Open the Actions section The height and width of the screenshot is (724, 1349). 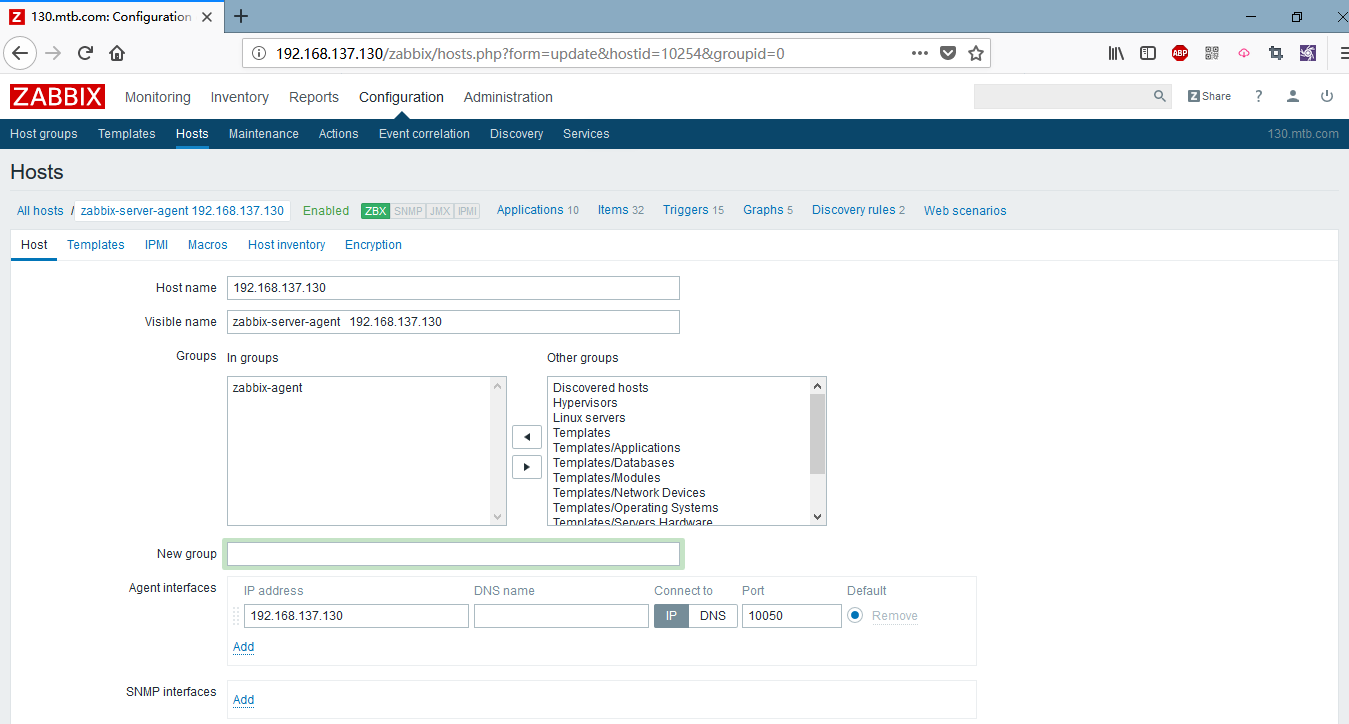click(x=339, y=134)
